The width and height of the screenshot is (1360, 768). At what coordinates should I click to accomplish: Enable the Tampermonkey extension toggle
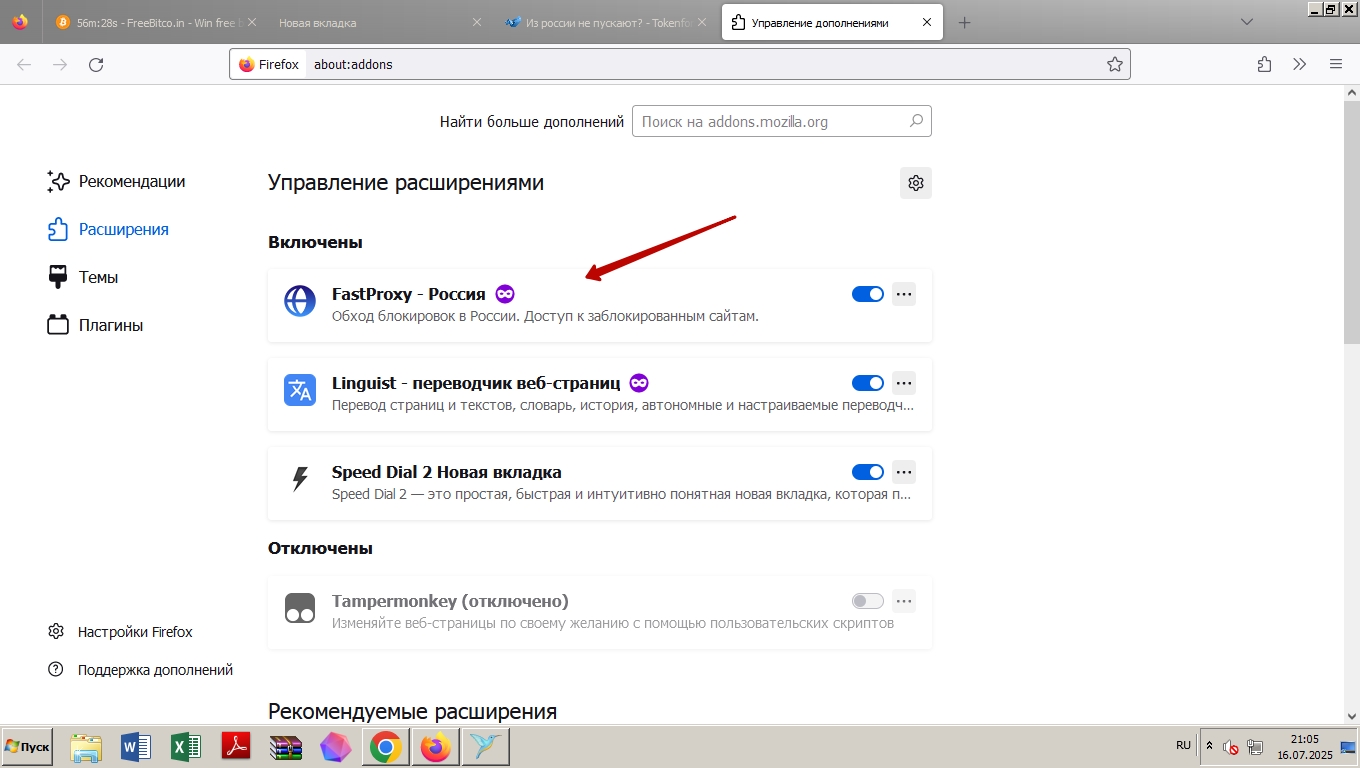(867, 601)
